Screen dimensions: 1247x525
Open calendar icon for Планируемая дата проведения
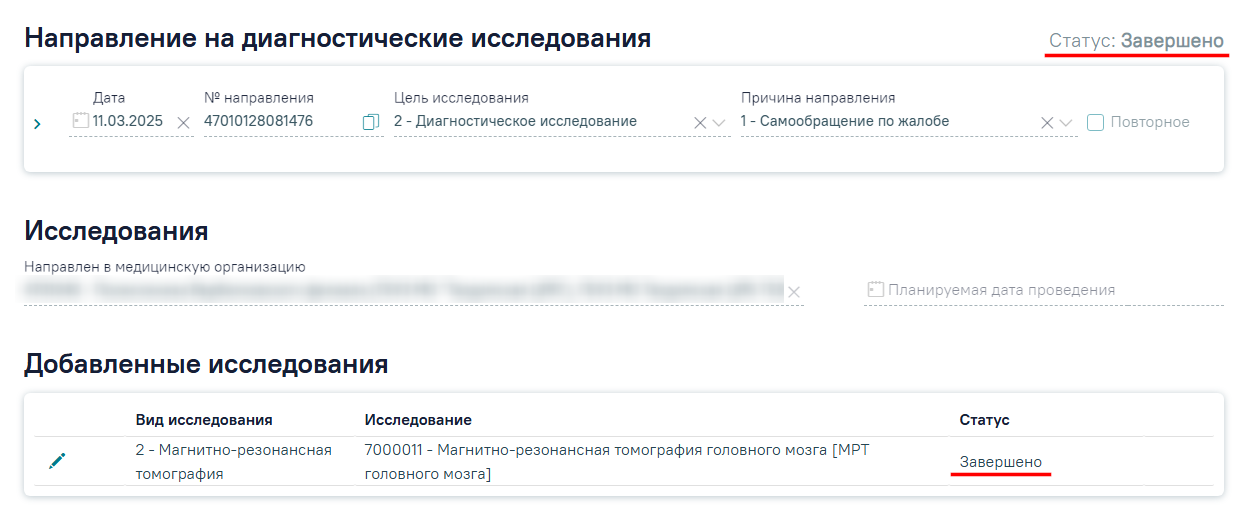pos(876,290)
